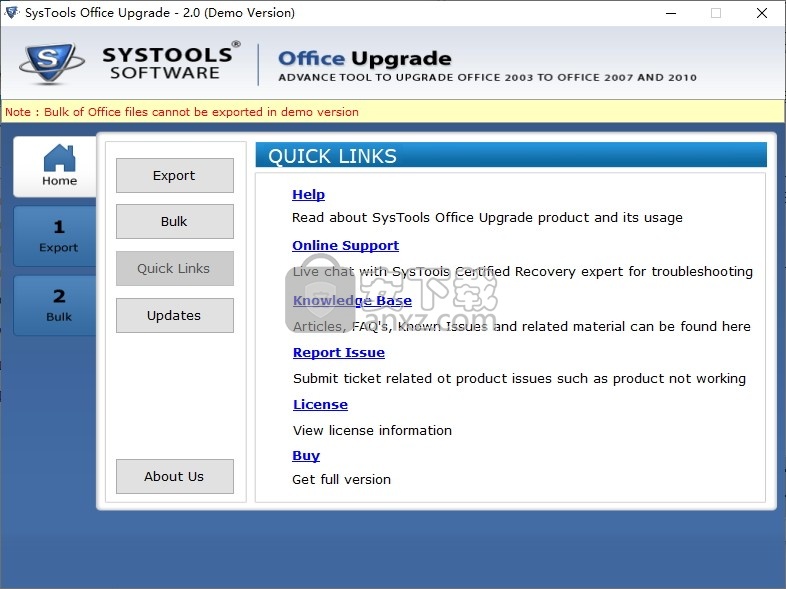Open the License link
The image size is (786, 589).
pyautogui.click(x=320, y=405)
